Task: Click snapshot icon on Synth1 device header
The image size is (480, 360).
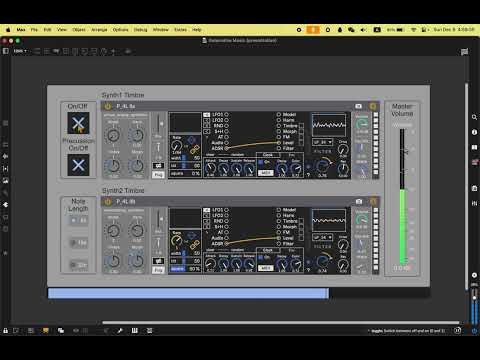Action: (358, 106)
